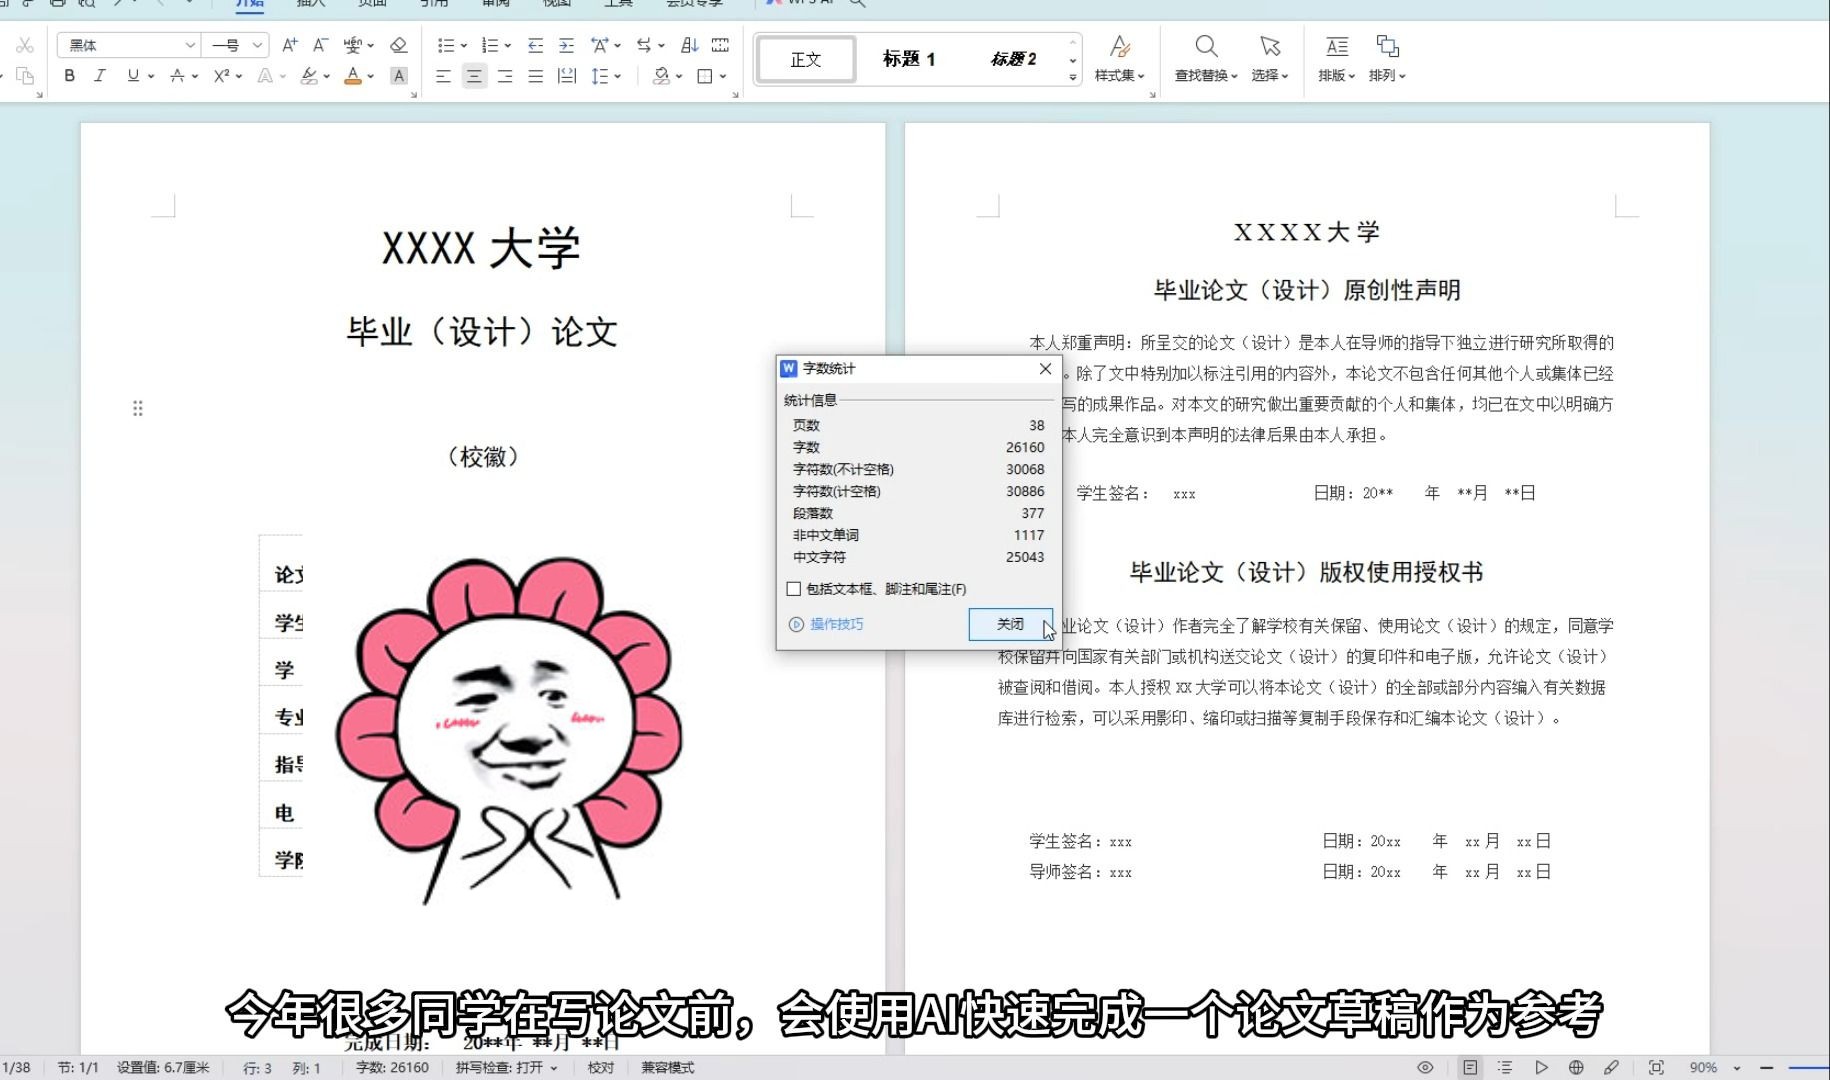The width and height of the screenshot is (1830, 1080).
Task: Click the Style Set icon
Action: click(x=1120, y=46)
